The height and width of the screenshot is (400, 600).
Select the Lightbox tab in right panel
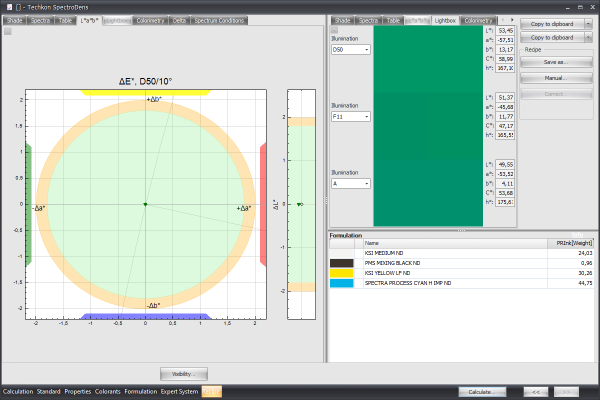pos(444,19)
